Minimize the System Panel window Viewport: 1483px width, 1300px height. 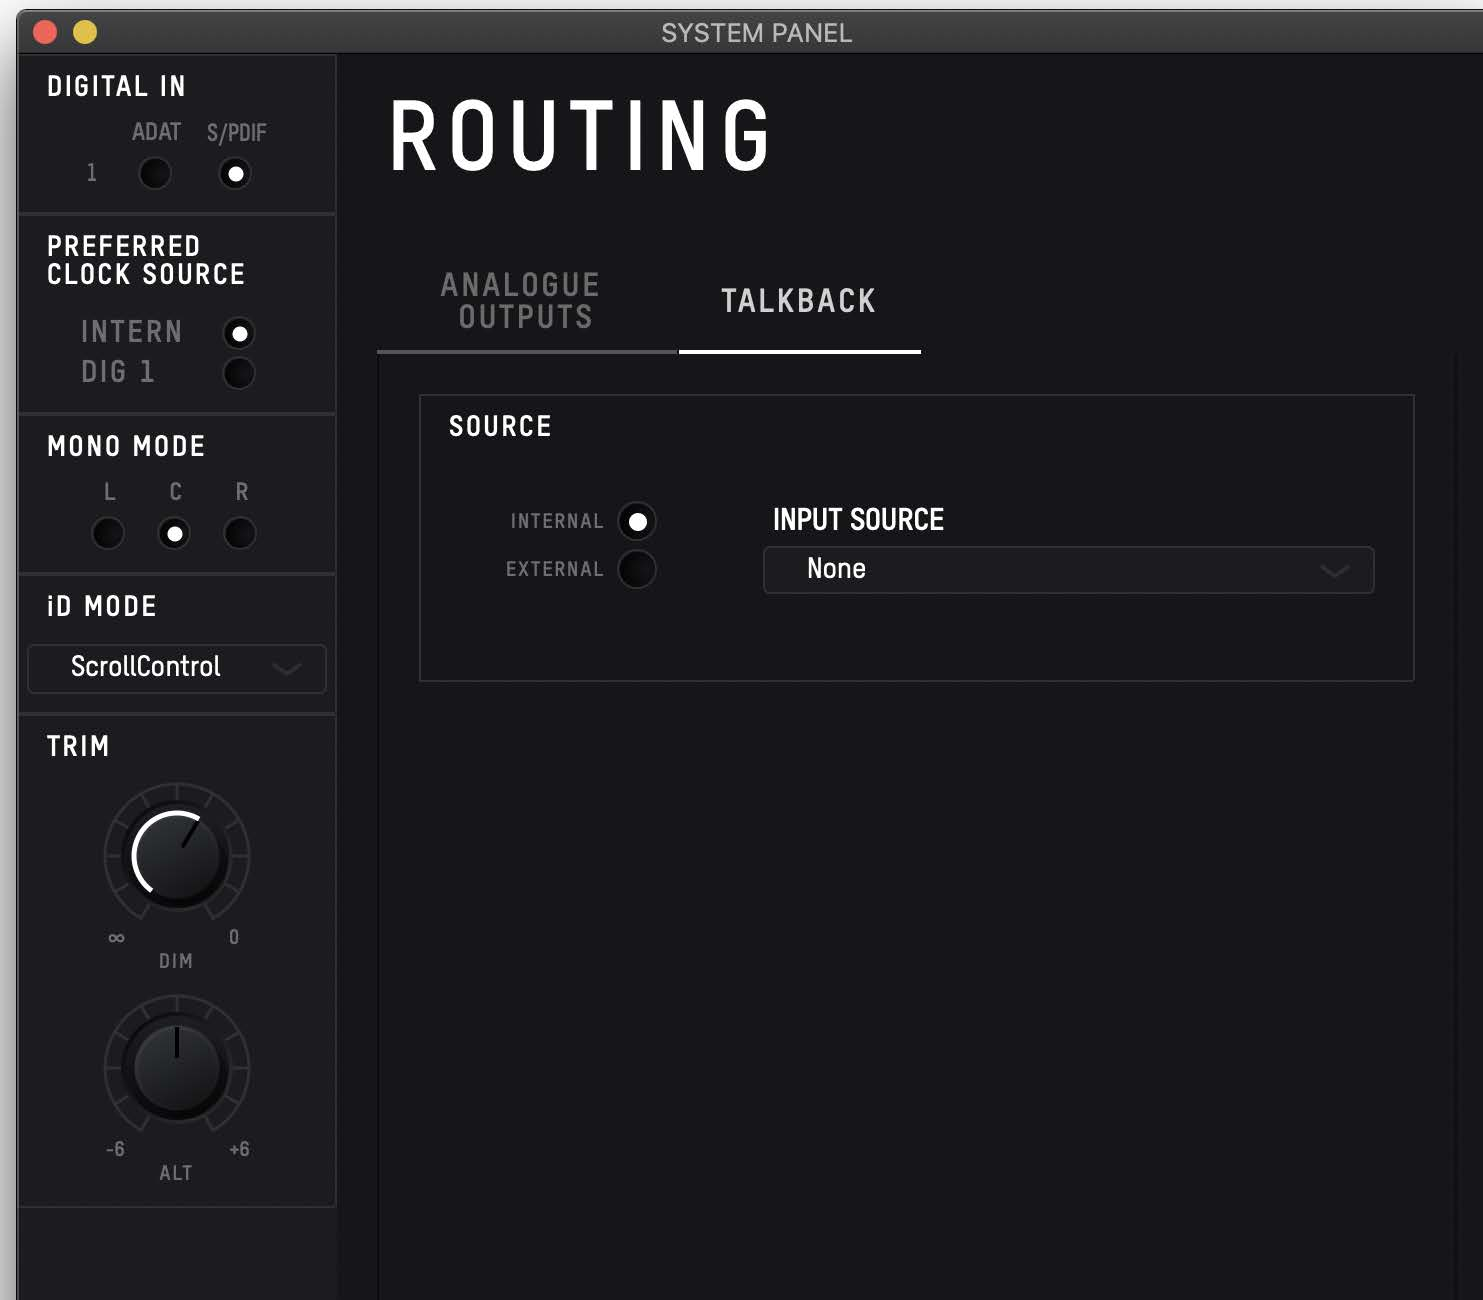[86, 33]
